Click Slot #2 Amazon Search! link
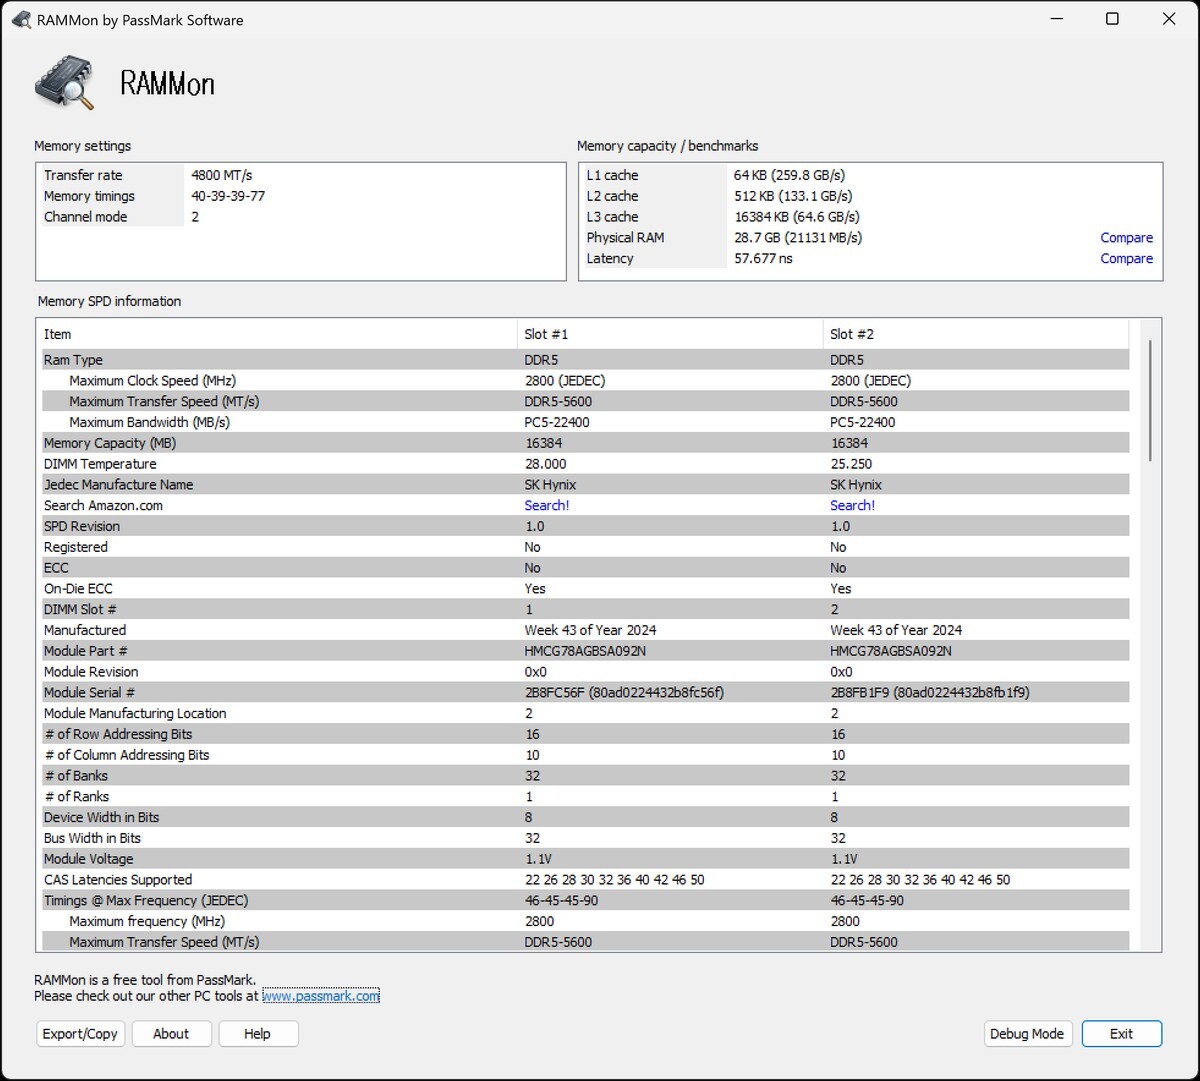This screenshot has height=1081, width=1200. click(852, 506)
